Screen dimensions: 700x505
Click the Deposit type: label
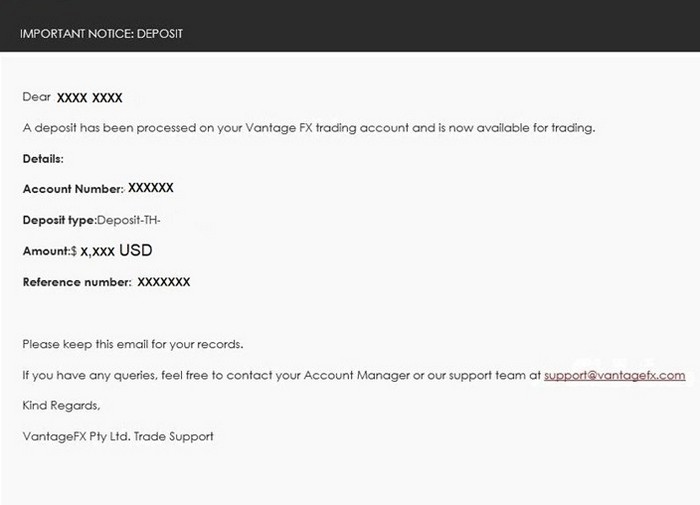click(60, 220)
